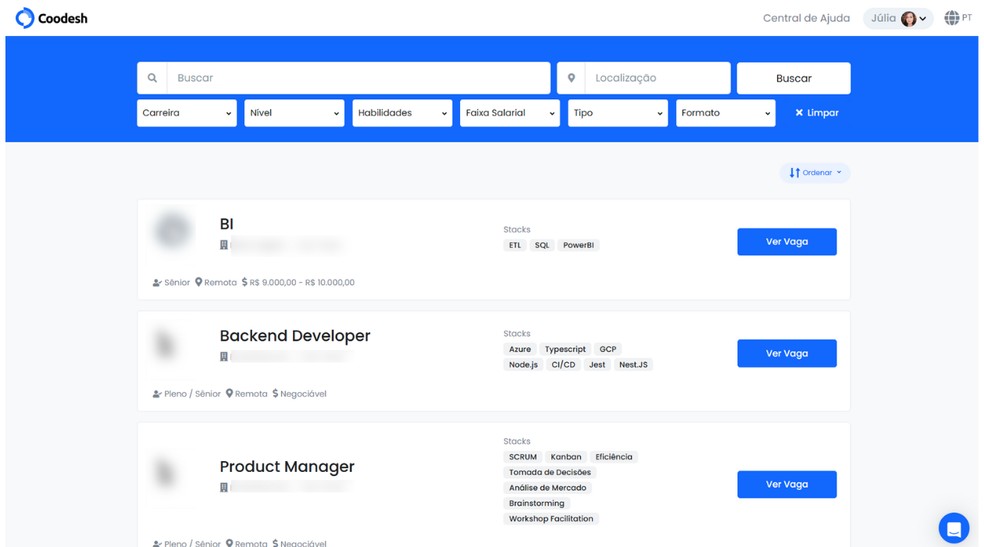The height and width of the screenshot is (547, 984).
Task: Open the Formato dropdown
Action: pos(725,113)
